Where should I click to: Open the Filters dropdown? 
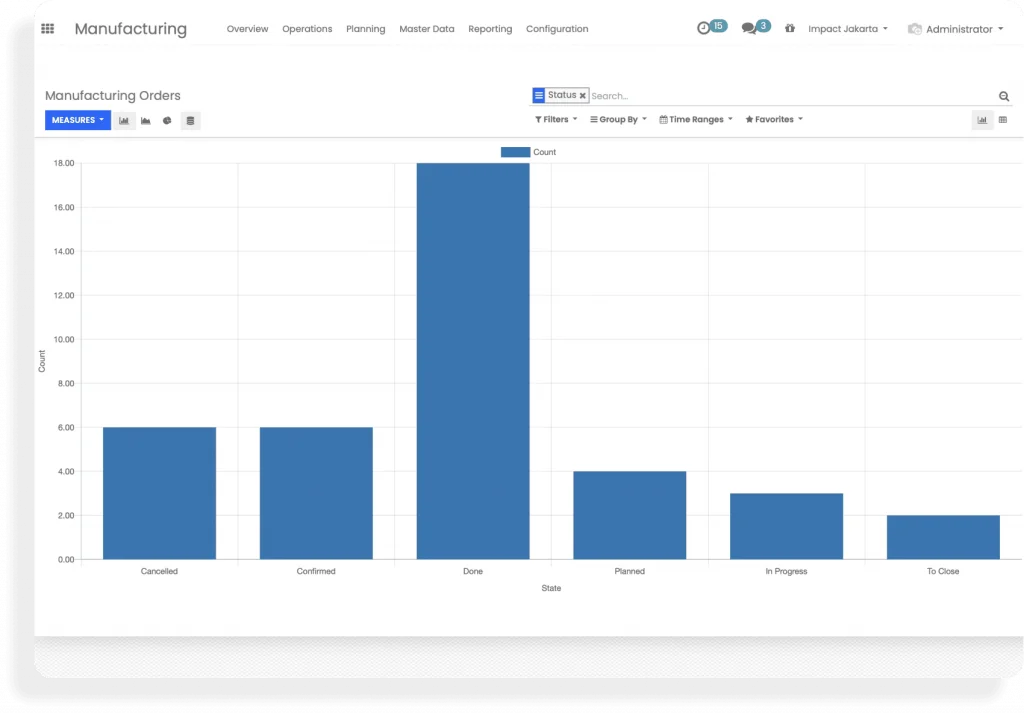pyautogui.click(x=556, y=119)
